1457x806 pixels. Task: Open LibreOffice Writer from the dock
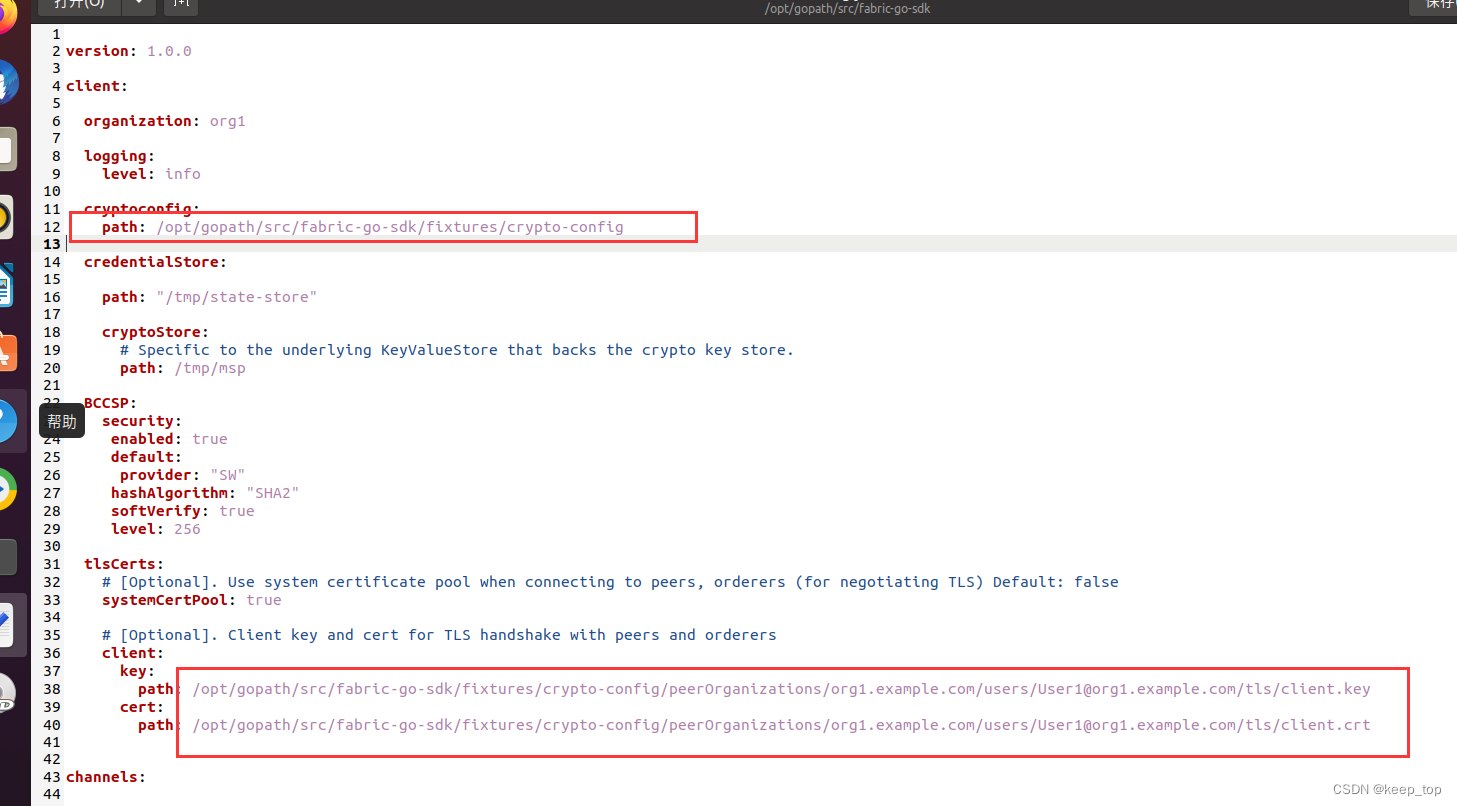13,284
